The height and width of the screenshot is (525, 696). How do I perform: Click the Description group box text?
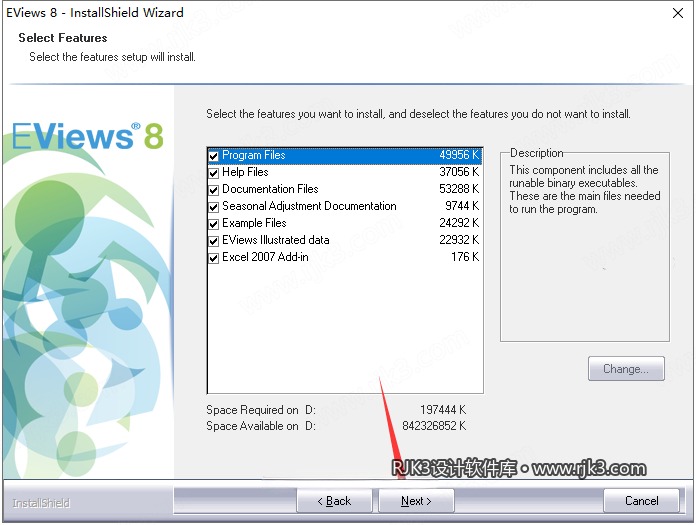[585, 189]
